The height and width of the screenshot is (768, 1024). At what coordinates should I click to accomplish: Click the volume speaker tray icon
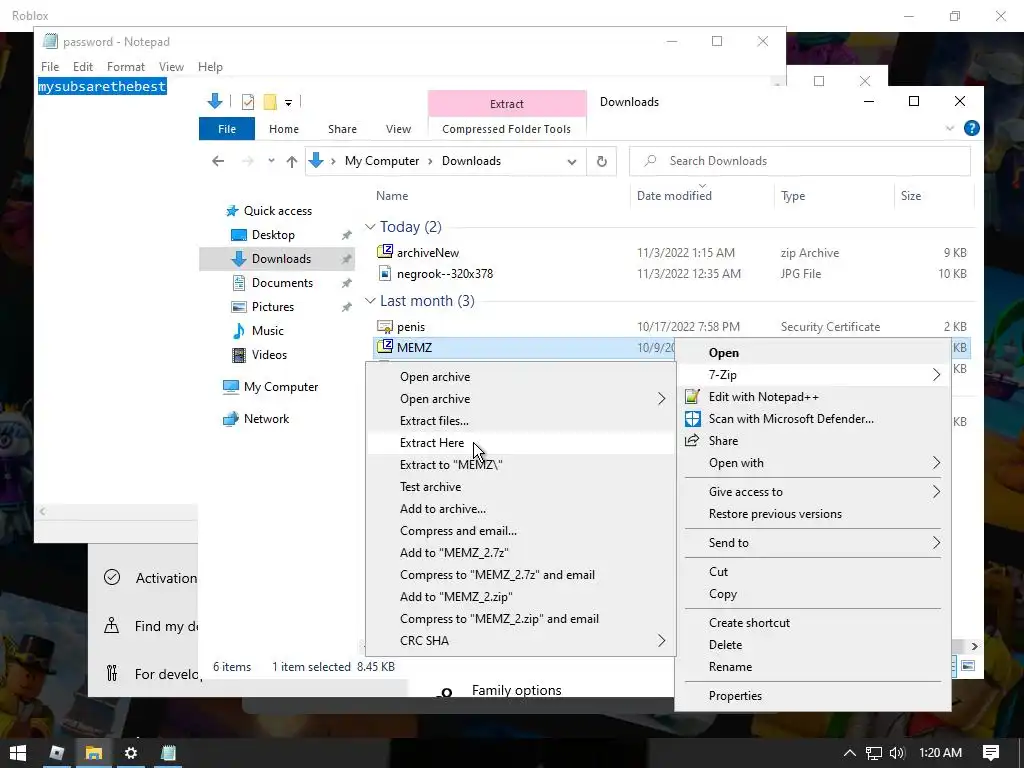point(897,753)
